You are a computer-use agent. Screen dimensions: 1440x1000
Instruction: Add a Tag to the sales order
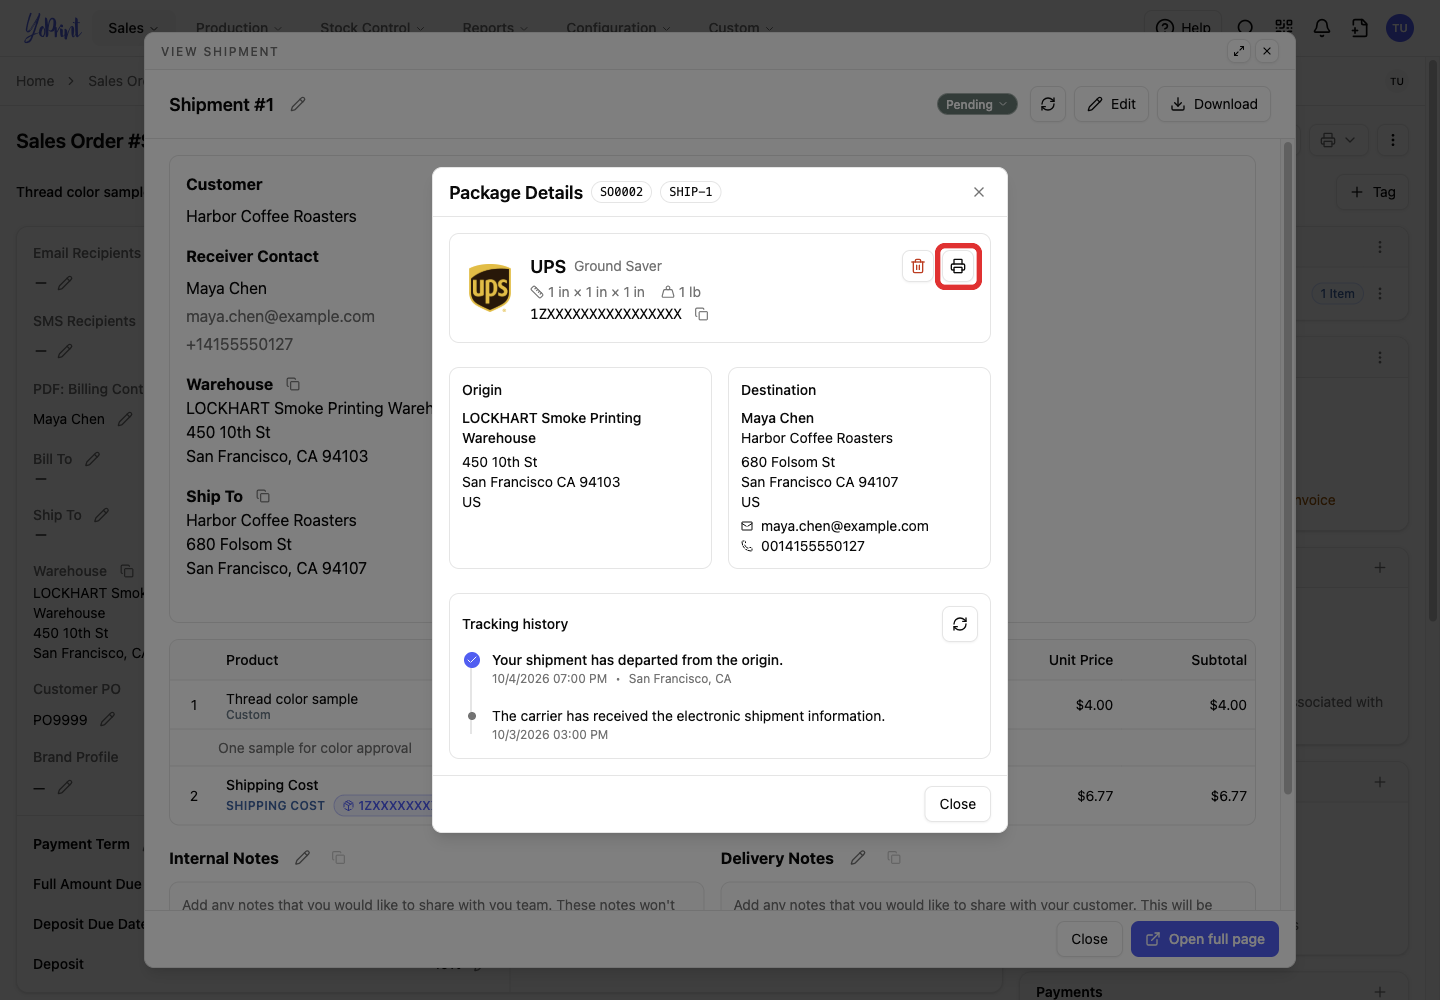[1373, 192]
